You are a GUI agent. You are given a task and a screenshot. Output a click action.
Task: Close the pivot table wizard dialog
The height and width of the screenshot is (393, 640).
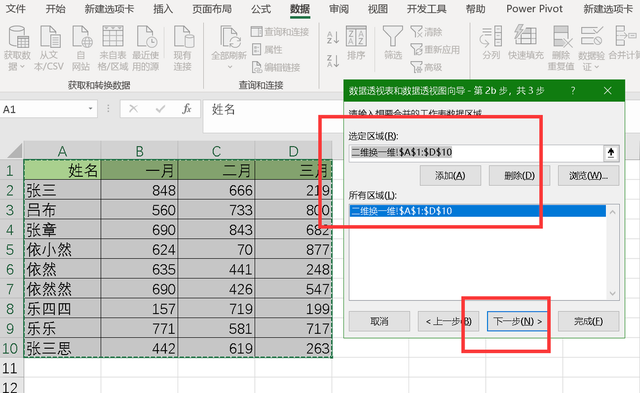click(x=607, y=91)
